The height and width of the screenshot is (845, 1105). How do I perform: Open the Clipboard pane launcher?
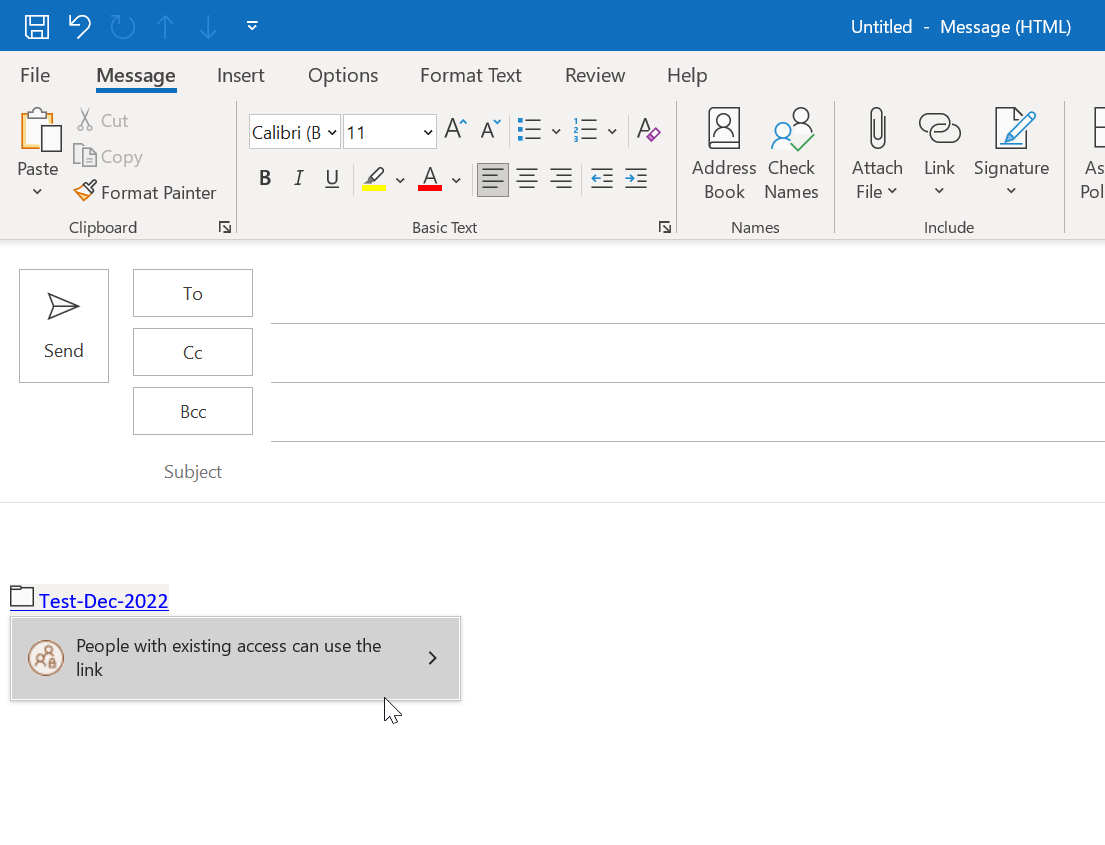coord(225,227)
